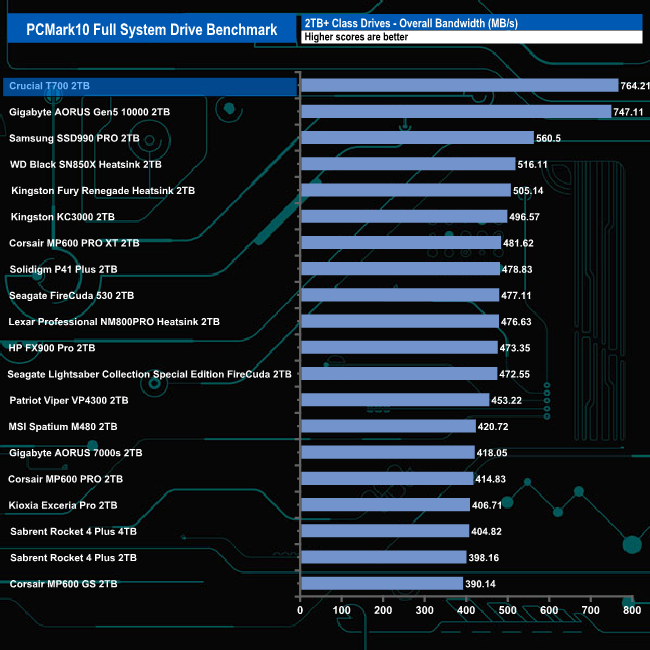Click the 'Seagate Lightsaber Collection Special Edition FireCuda 2TB' label

150,374
